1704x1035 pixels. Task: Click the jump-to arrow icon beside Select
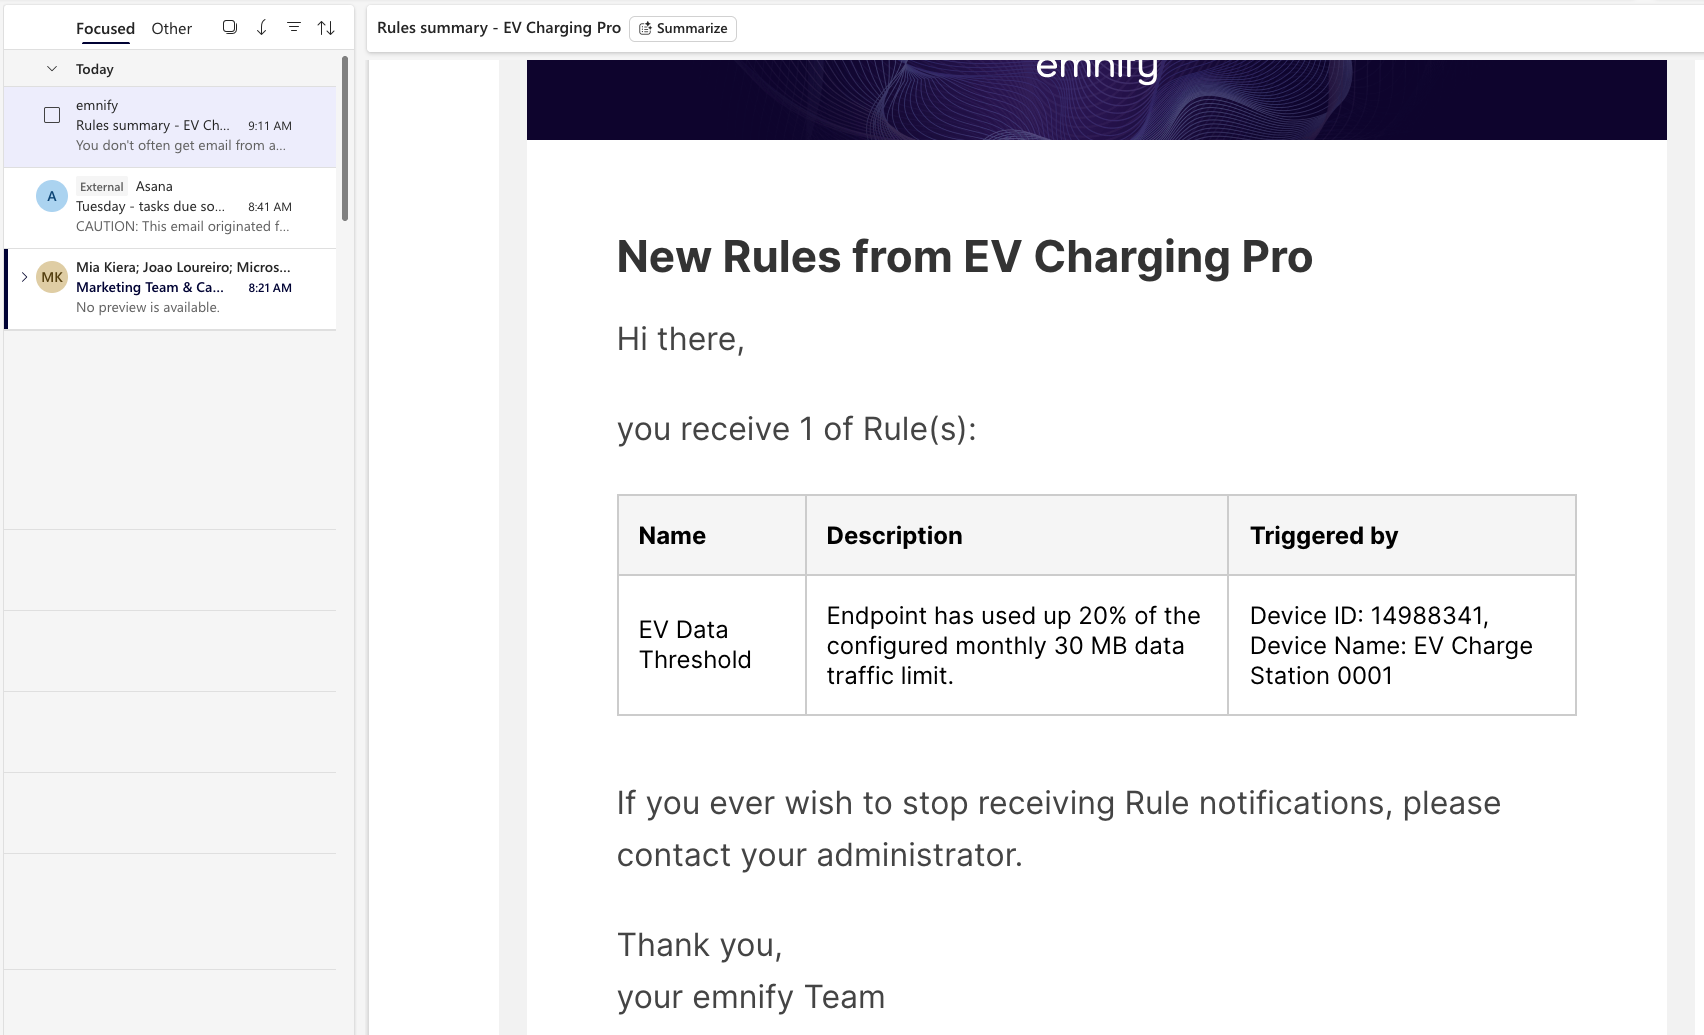tap(262, 28)
